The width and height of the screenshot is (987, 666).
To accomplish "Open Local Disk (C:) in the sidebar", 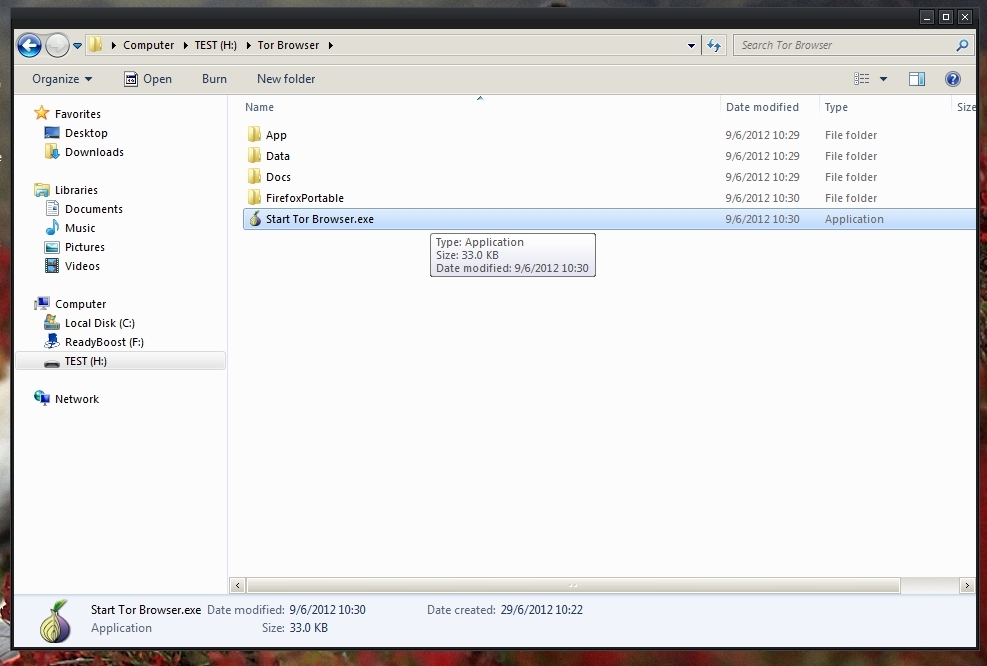I will 99,323.
